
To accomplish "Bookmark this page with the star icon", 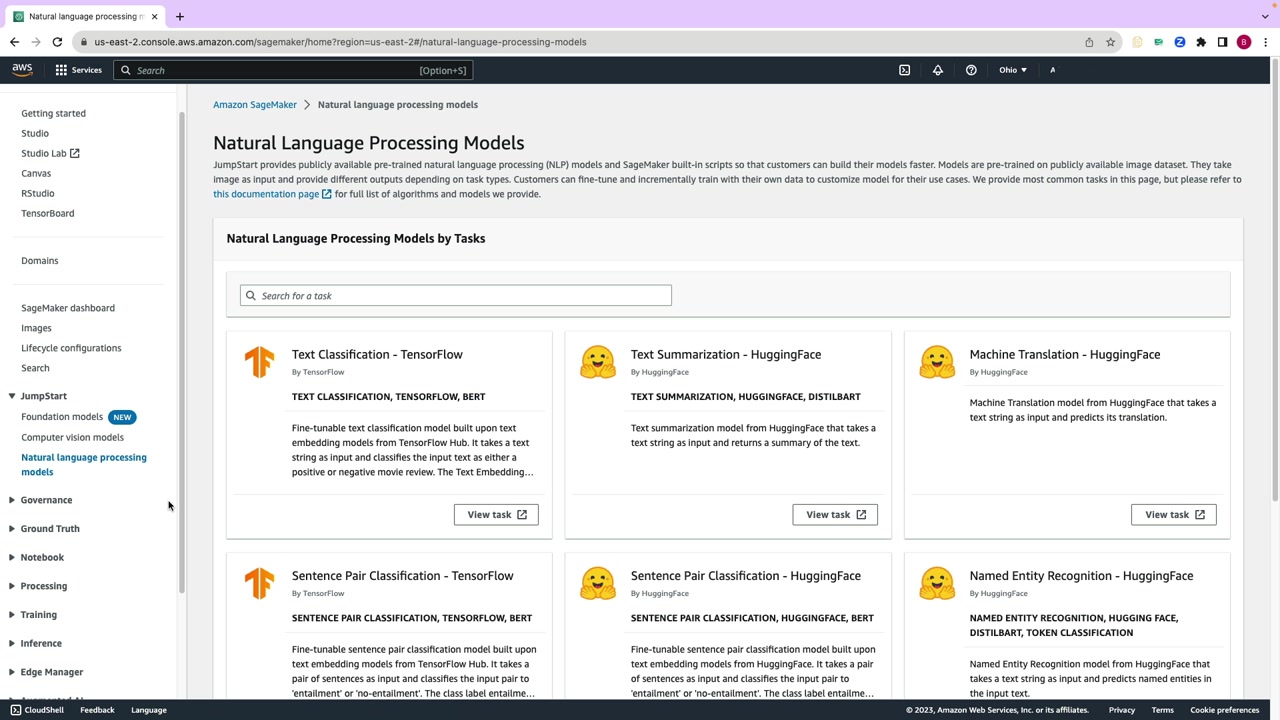I will click(1110, 42).
